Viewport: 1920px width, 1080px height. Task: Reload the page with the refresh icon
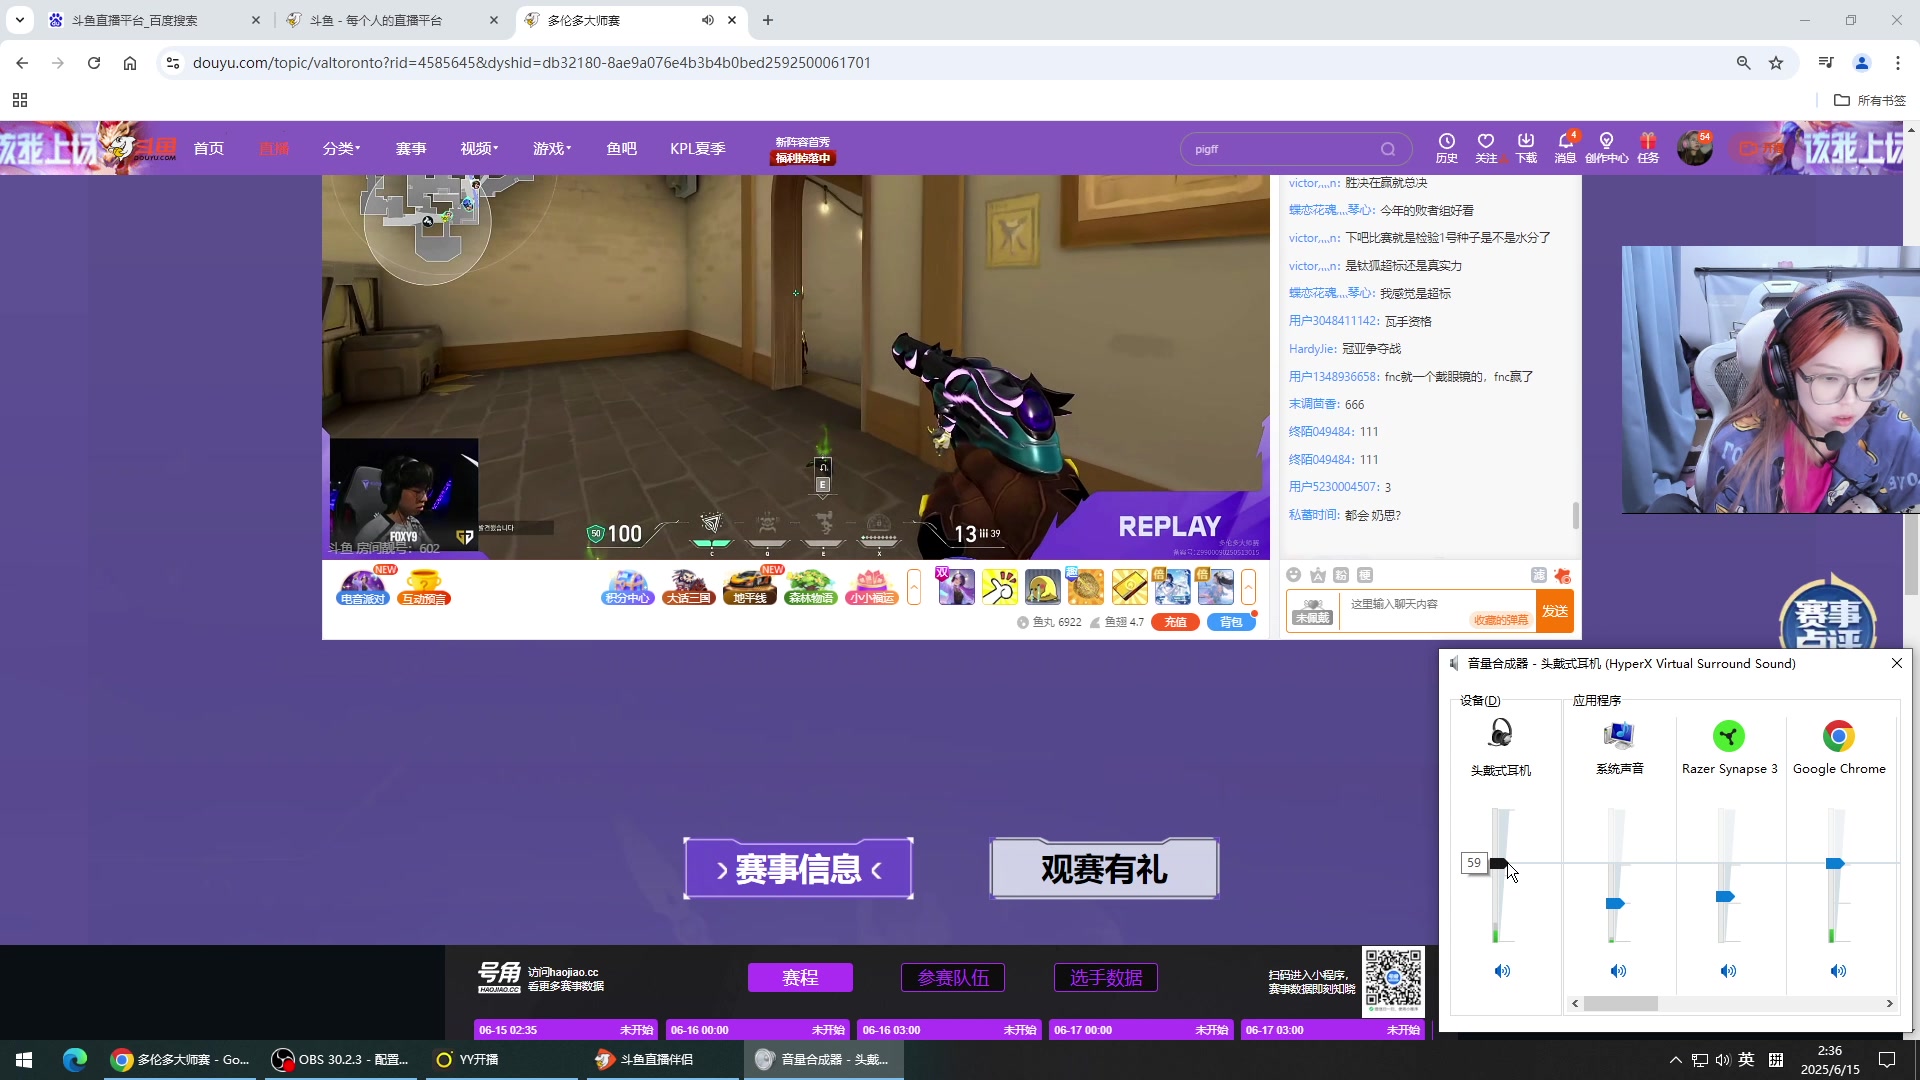point(94,63)
